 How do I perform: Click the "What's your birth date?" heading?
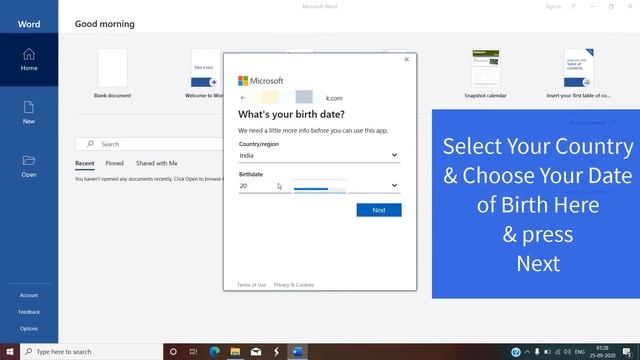[291, 114]
